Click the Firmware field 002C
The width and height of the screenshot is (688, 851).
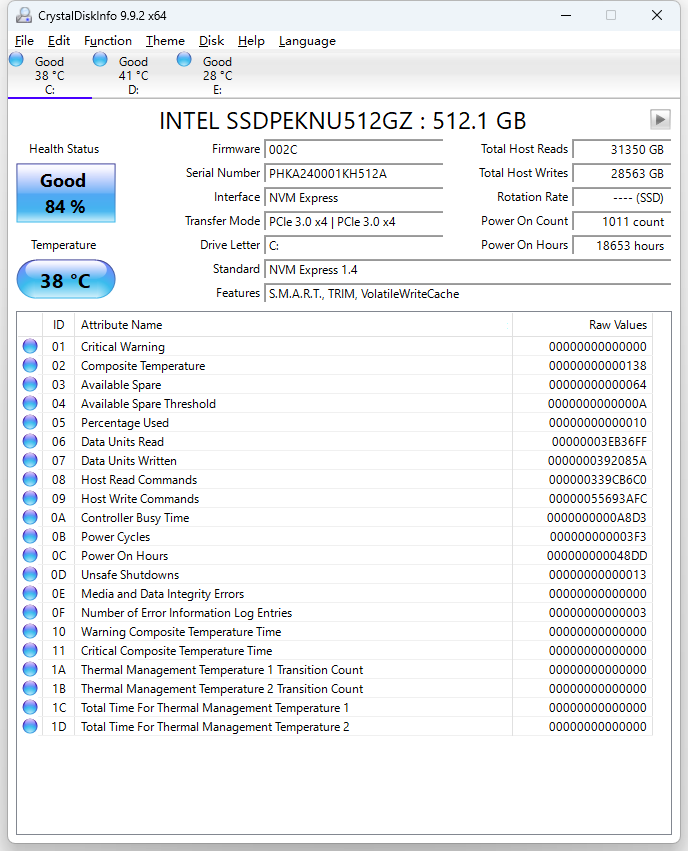click(x=354, y=150)
